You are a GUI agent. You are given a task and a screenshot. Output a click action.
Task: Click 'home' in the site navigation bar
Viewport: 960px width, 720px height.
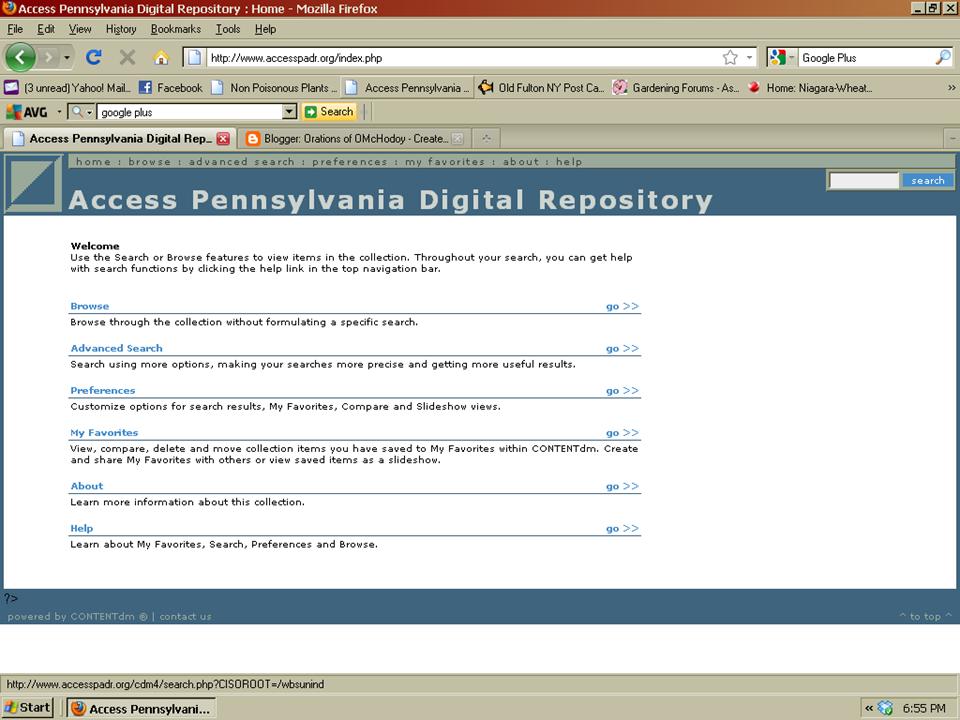tap(94, 162)
